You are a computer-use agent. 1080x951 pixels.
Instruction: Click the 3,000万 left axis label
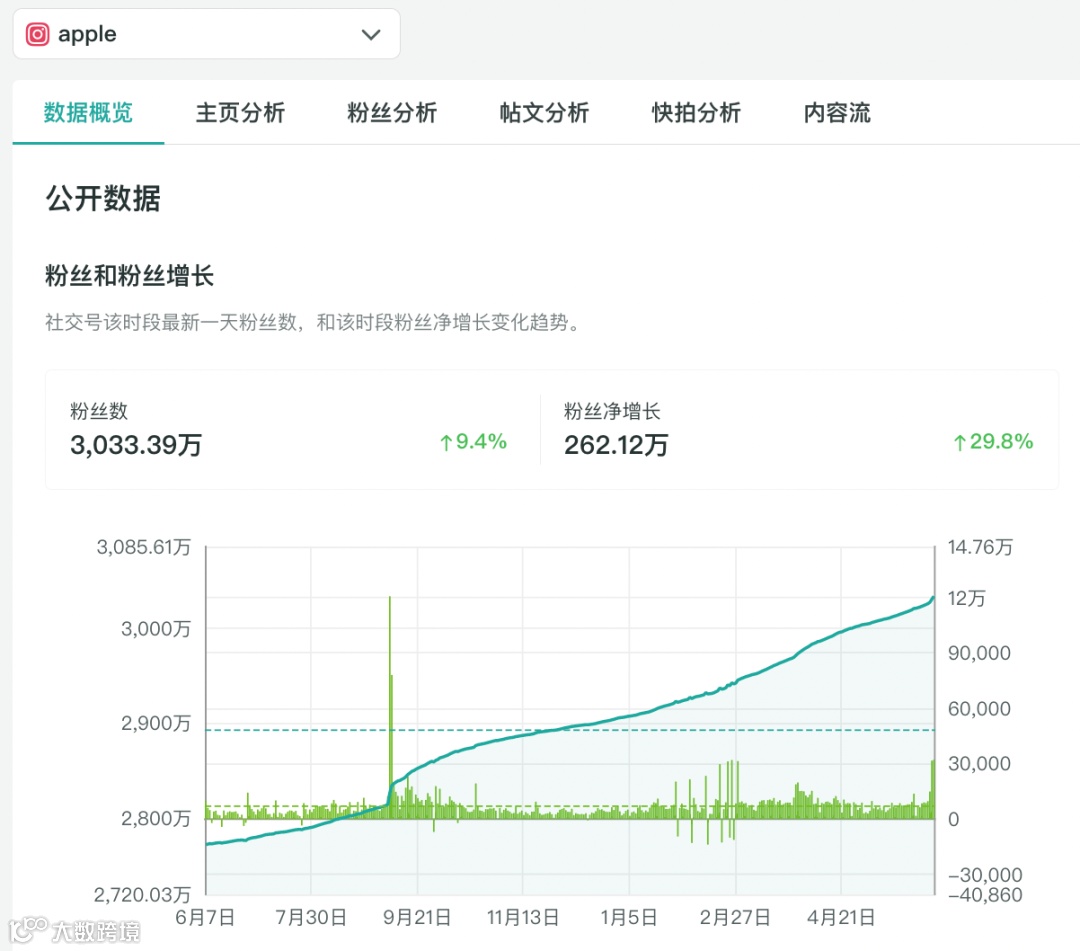[156, 629]
